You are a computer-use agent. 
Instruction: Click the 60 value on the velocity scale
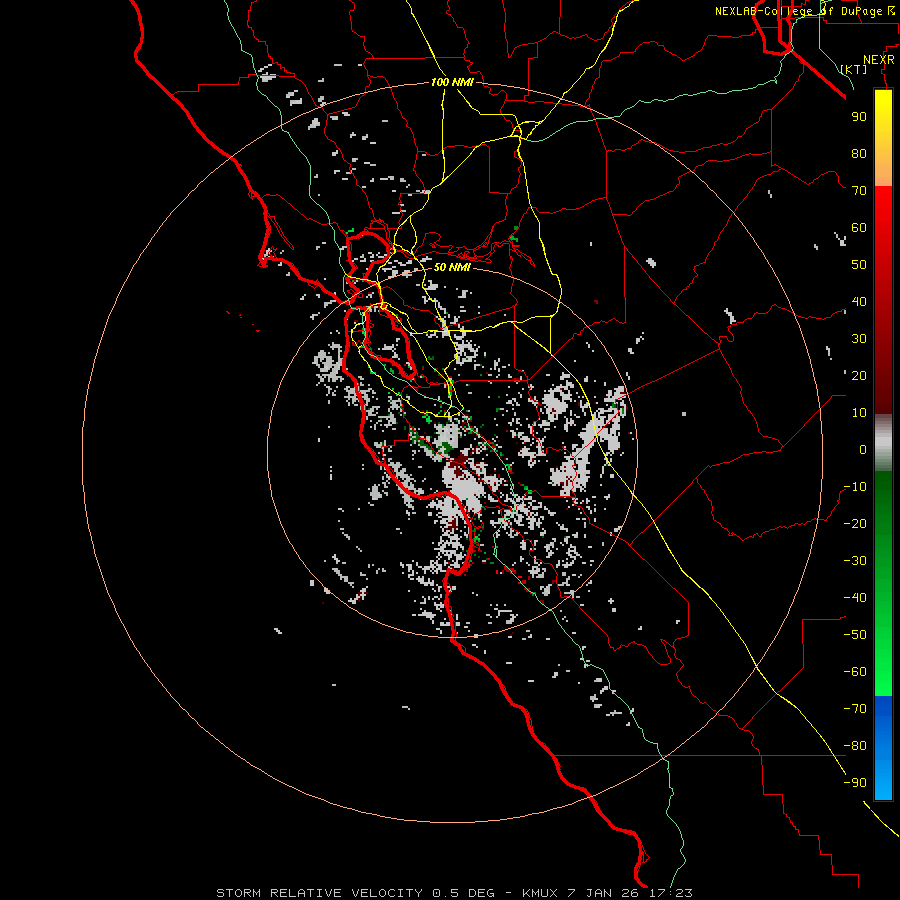point(859,227)
